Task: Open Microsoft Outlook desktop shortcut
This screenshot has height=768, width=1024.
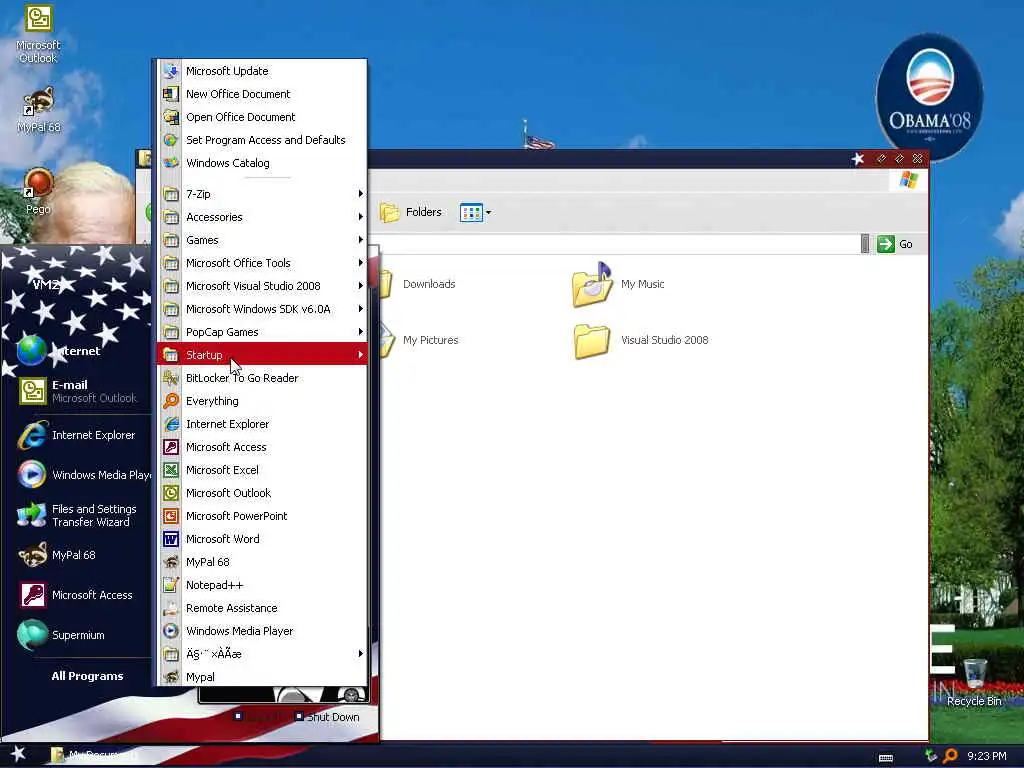Action: [x=38, y=34]
